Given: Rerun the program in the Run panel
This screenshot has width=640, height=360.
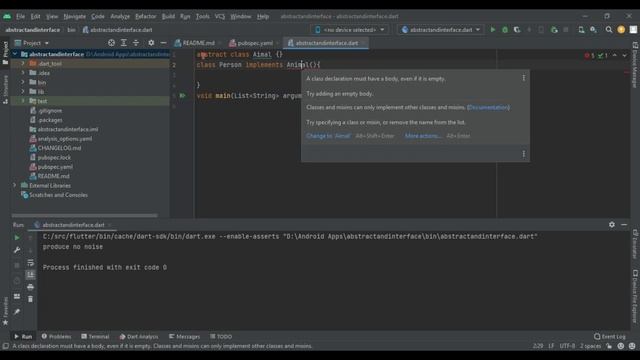Looking at the screenshot, I should pos(17,238).
